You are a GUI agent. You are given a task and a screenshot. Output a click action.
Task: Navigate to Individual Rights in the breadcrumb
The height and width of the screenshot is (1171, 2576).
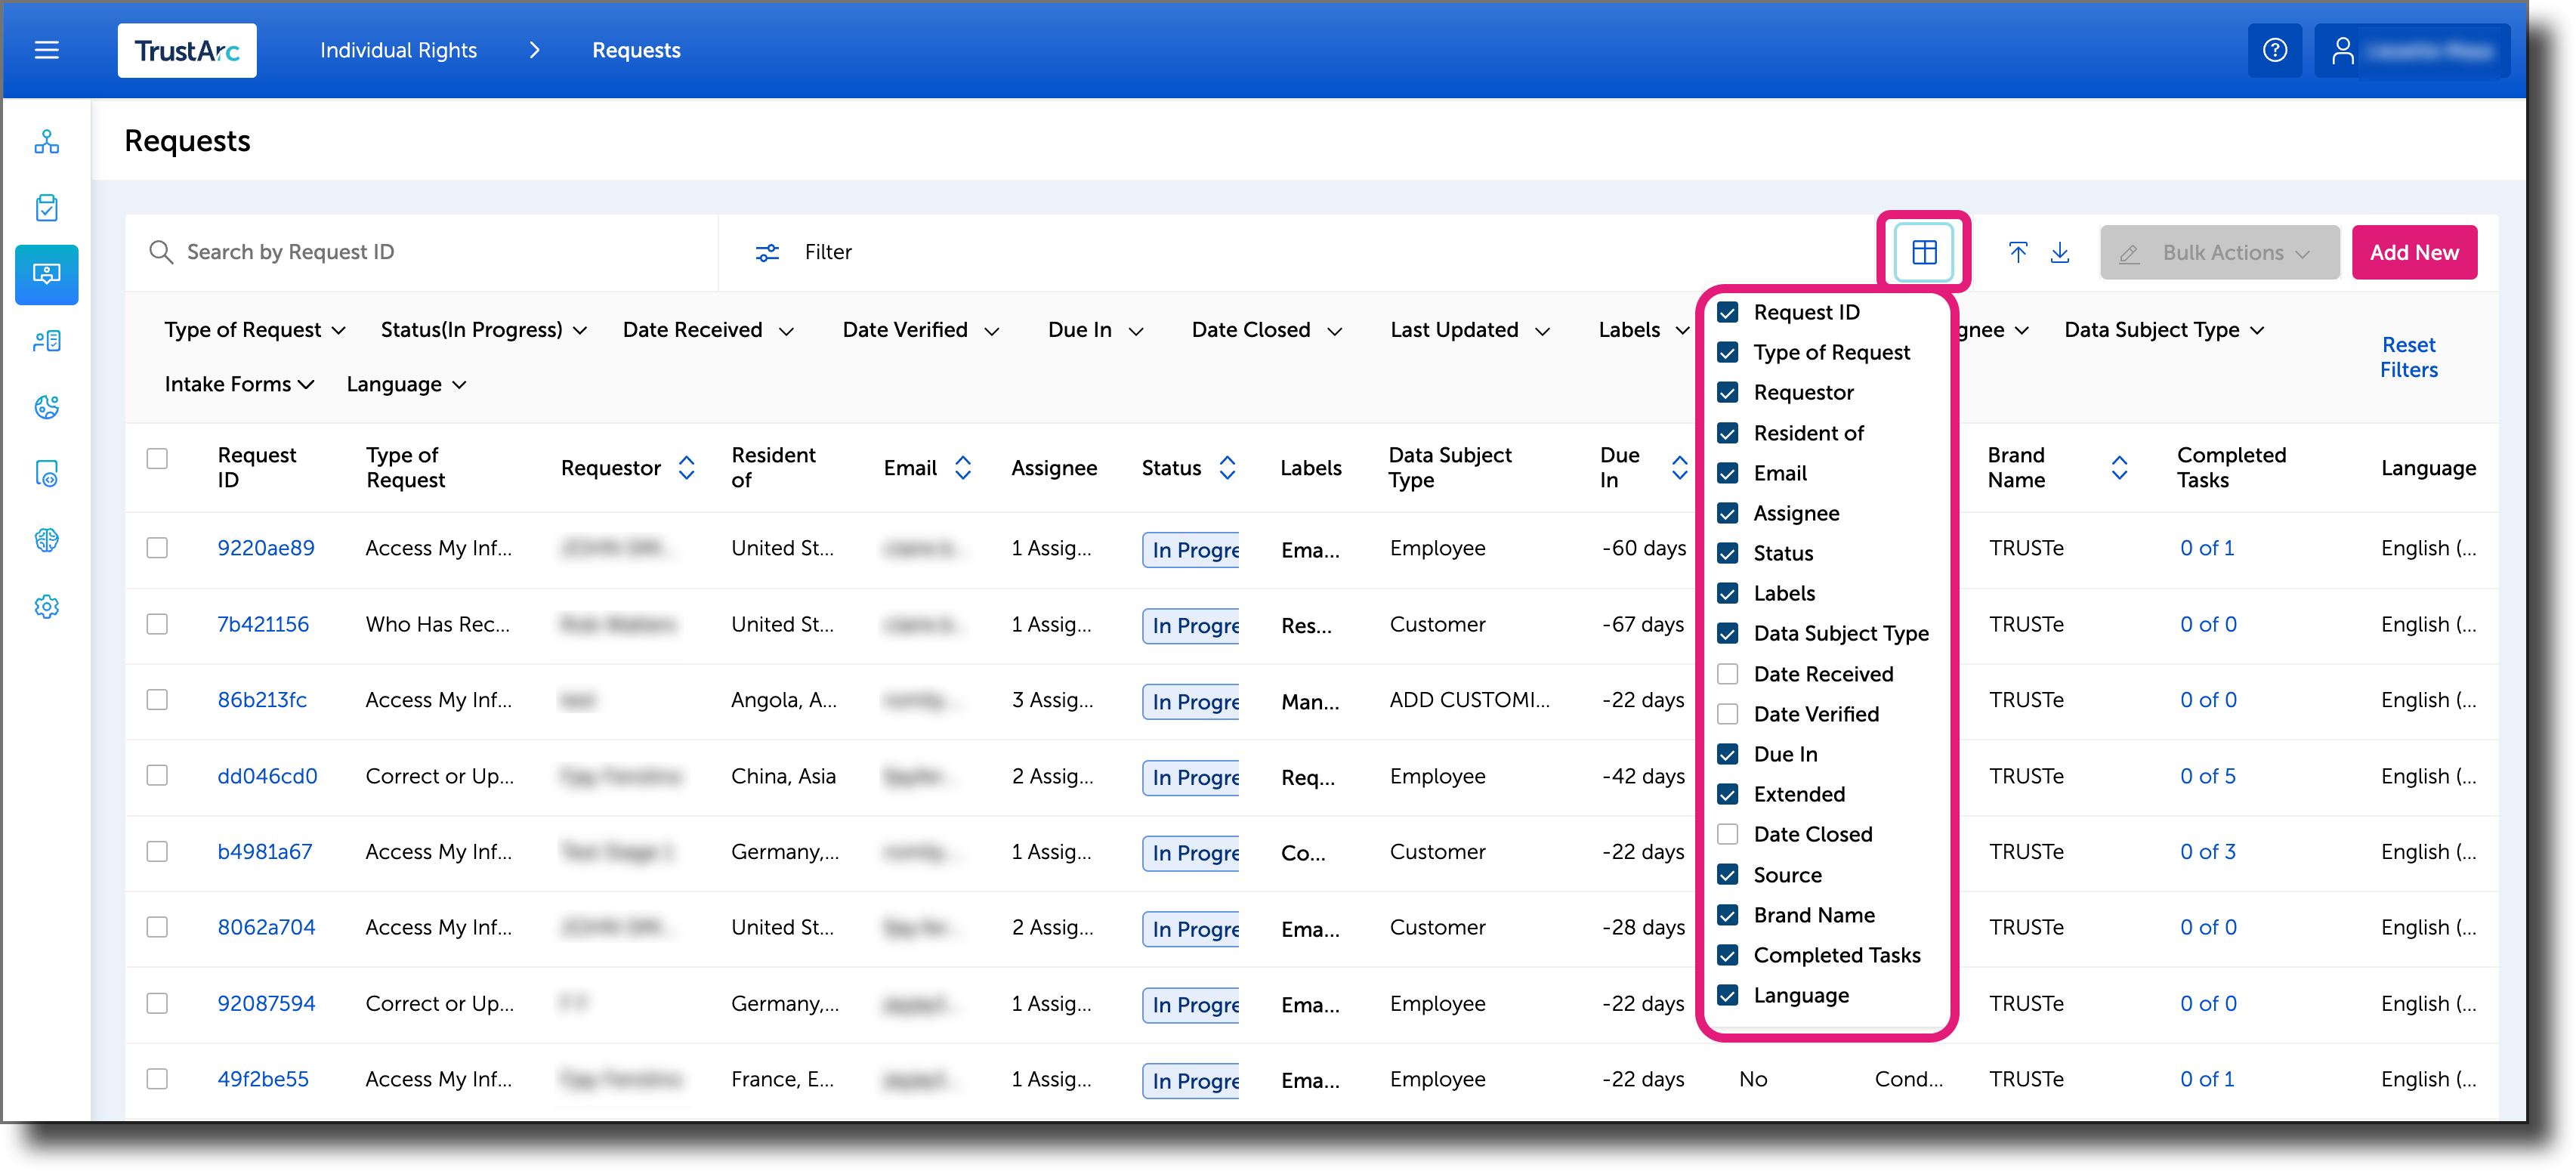[397, 50]
